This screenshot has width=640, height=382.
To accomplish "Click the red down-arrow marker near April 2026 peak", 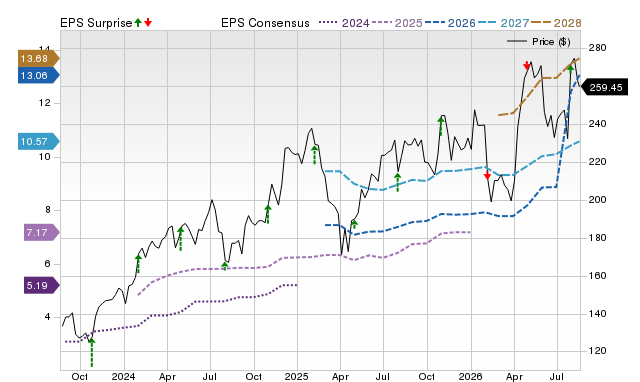I will (527, 65).
